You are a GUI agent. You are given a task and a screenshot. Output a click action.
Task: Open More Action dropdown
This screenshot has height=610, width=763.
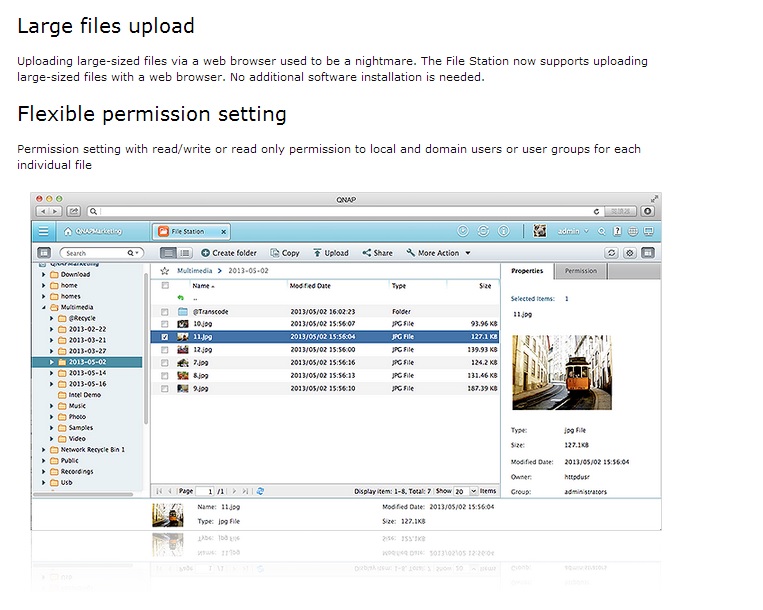438,253
